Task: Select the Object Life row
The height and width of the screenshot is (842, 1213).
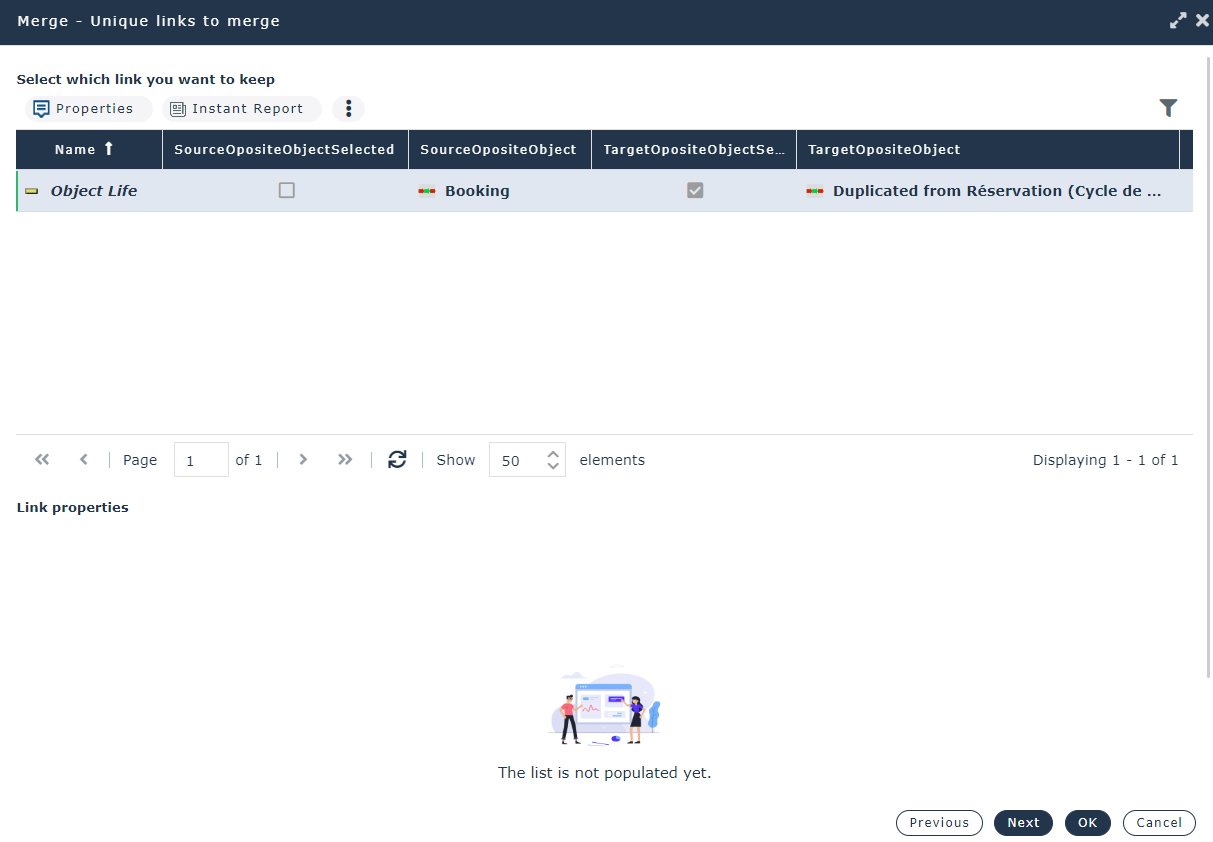Action: [x=94, y=191]
